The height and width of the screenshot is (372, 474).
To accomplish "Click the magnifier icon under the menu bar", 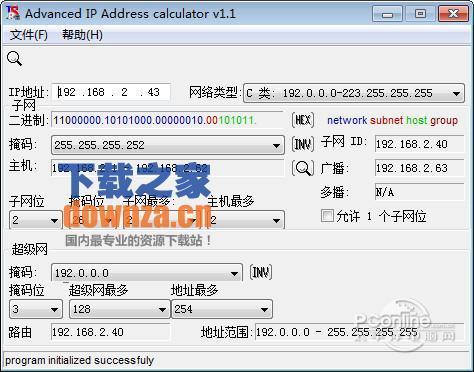I will pos(14,59).
